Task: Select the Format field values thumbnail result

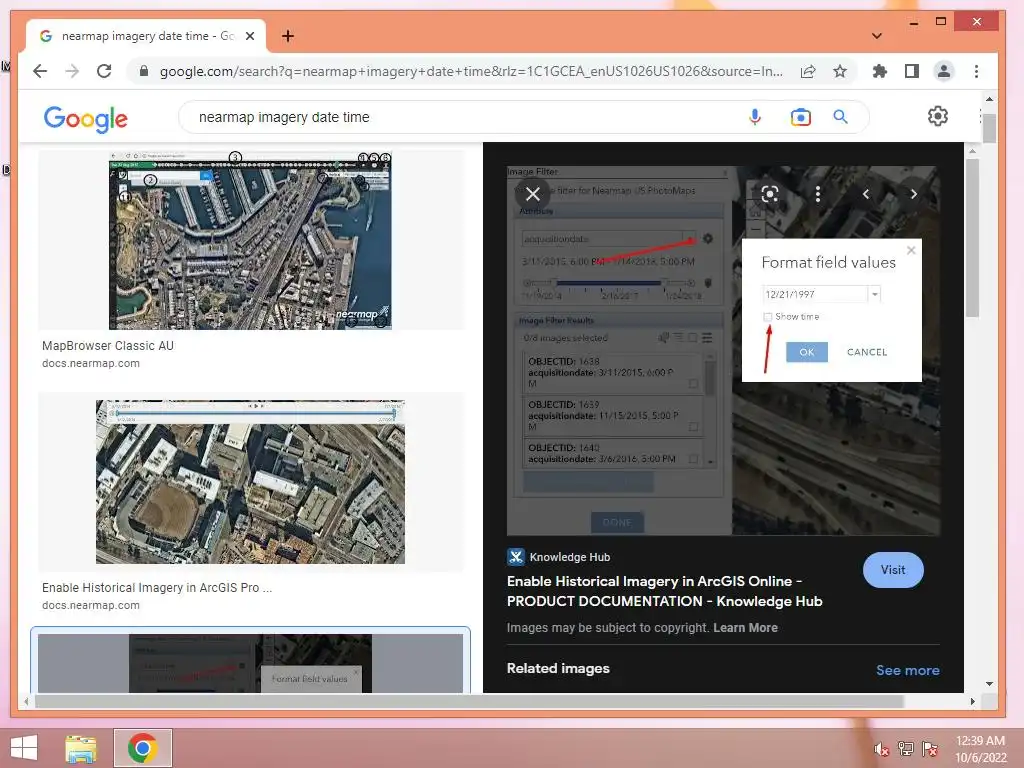Action: pos(250,663)
